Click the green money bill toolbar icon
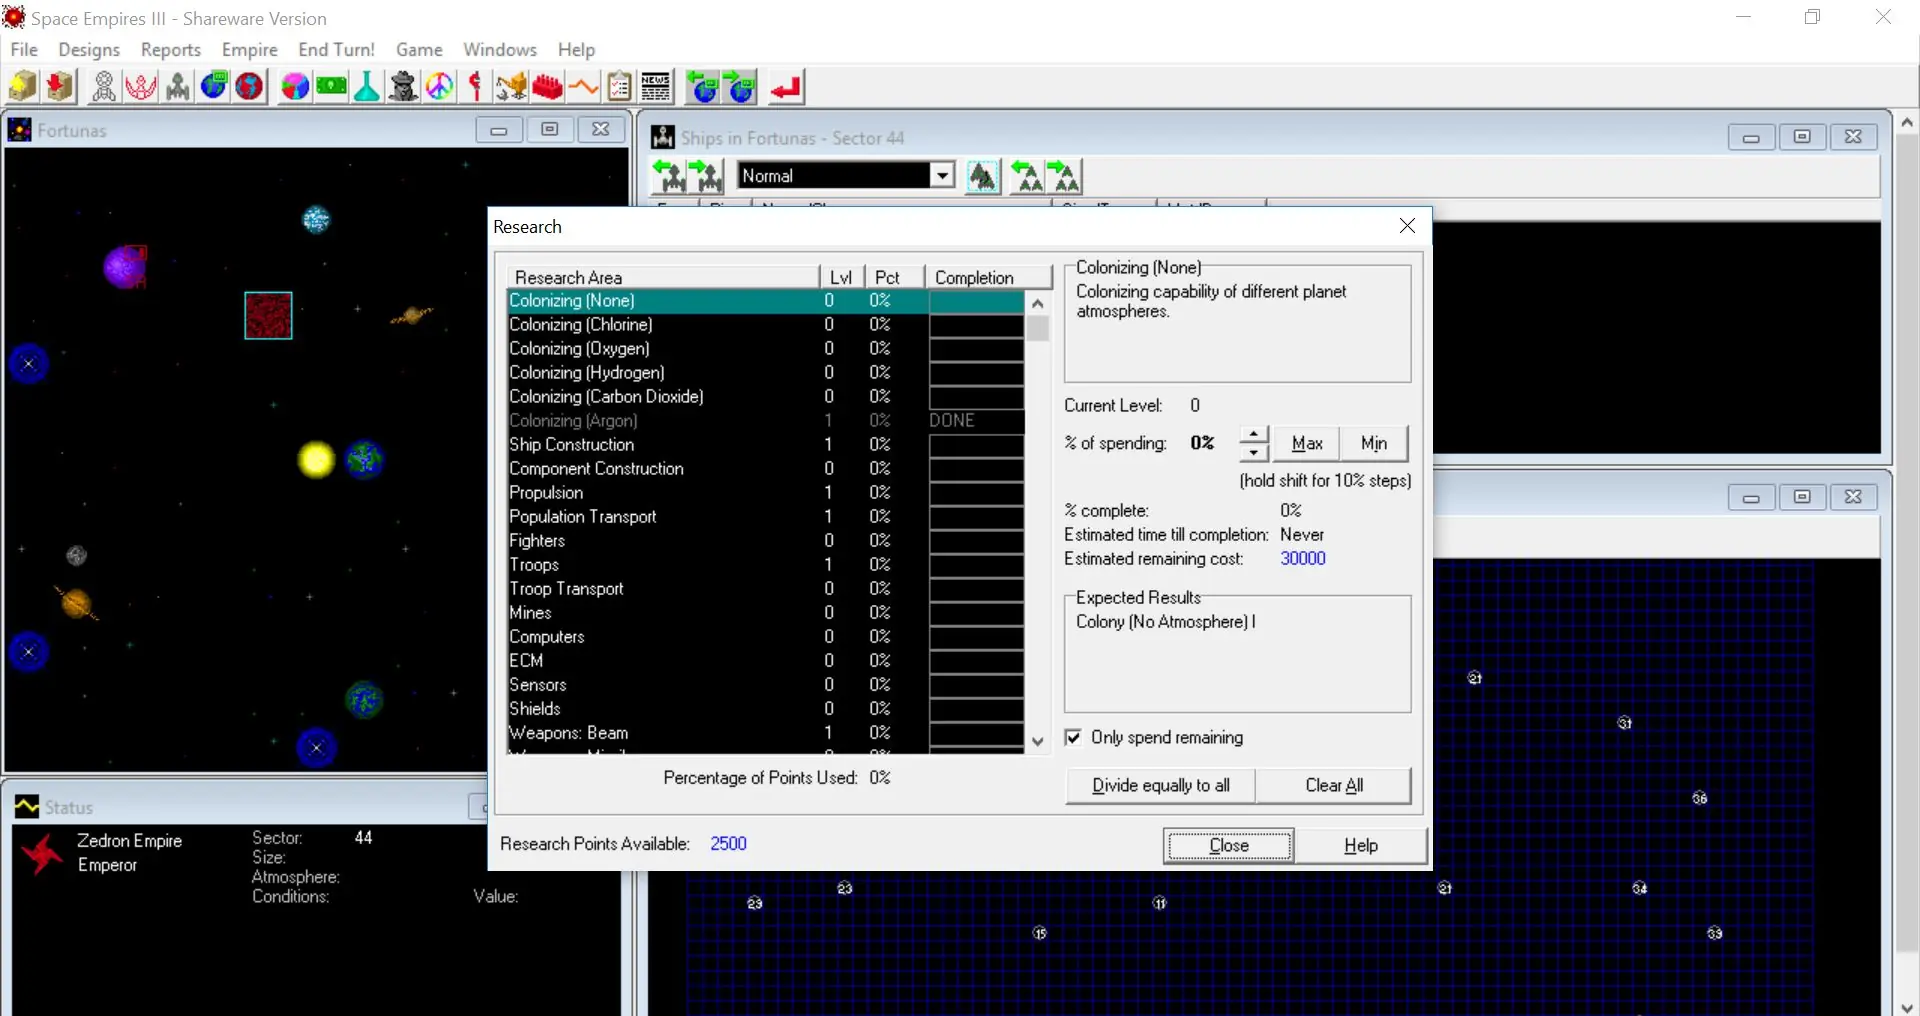The image size is (1920, 1016). (331, 87)
